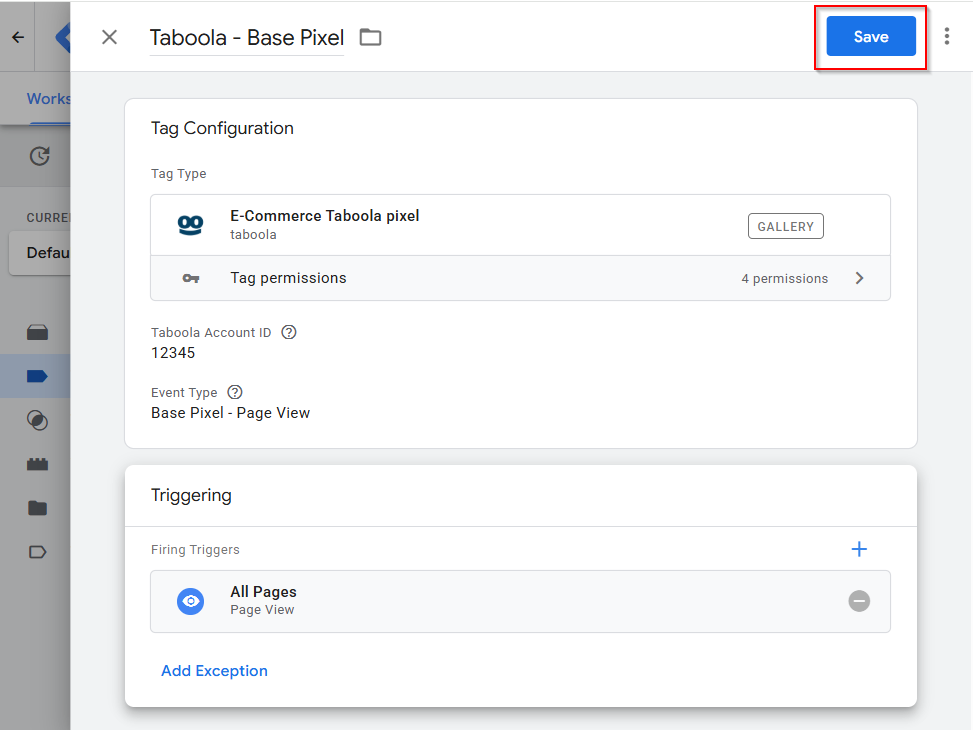Edit the tag name Taboola - Base Pixel

tap(246, 38)
